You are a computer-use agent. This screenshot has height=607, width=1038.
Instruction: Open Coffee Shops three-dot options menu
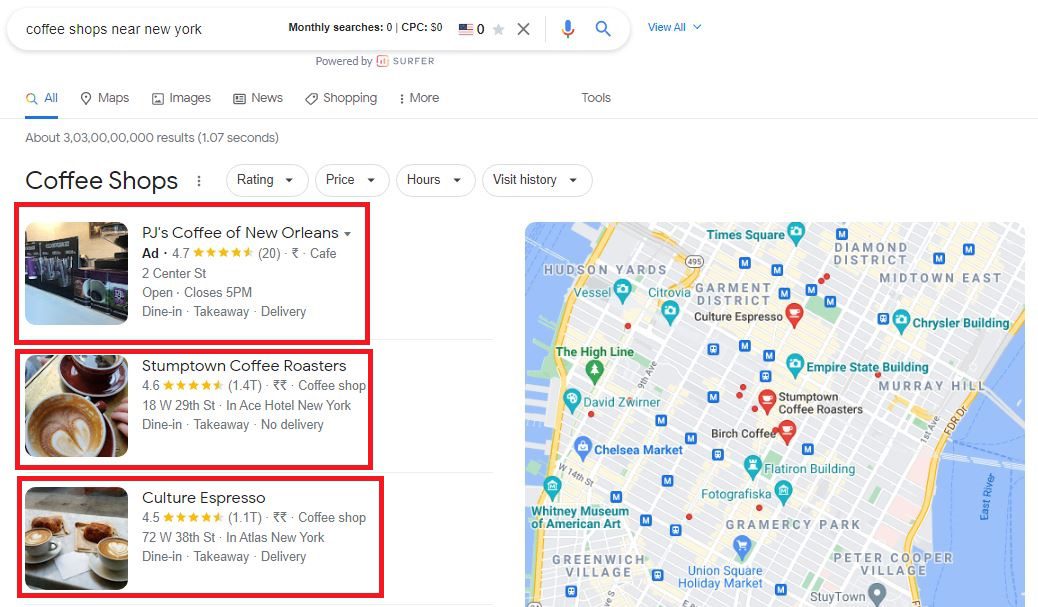tap(199, 181)
